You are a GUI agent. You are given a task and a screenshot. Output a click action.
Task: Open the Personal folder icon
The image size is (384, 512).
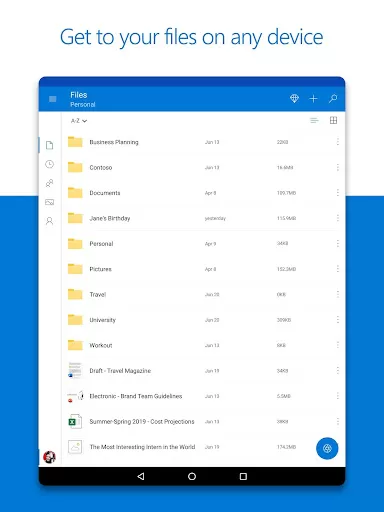coord(75,243)
